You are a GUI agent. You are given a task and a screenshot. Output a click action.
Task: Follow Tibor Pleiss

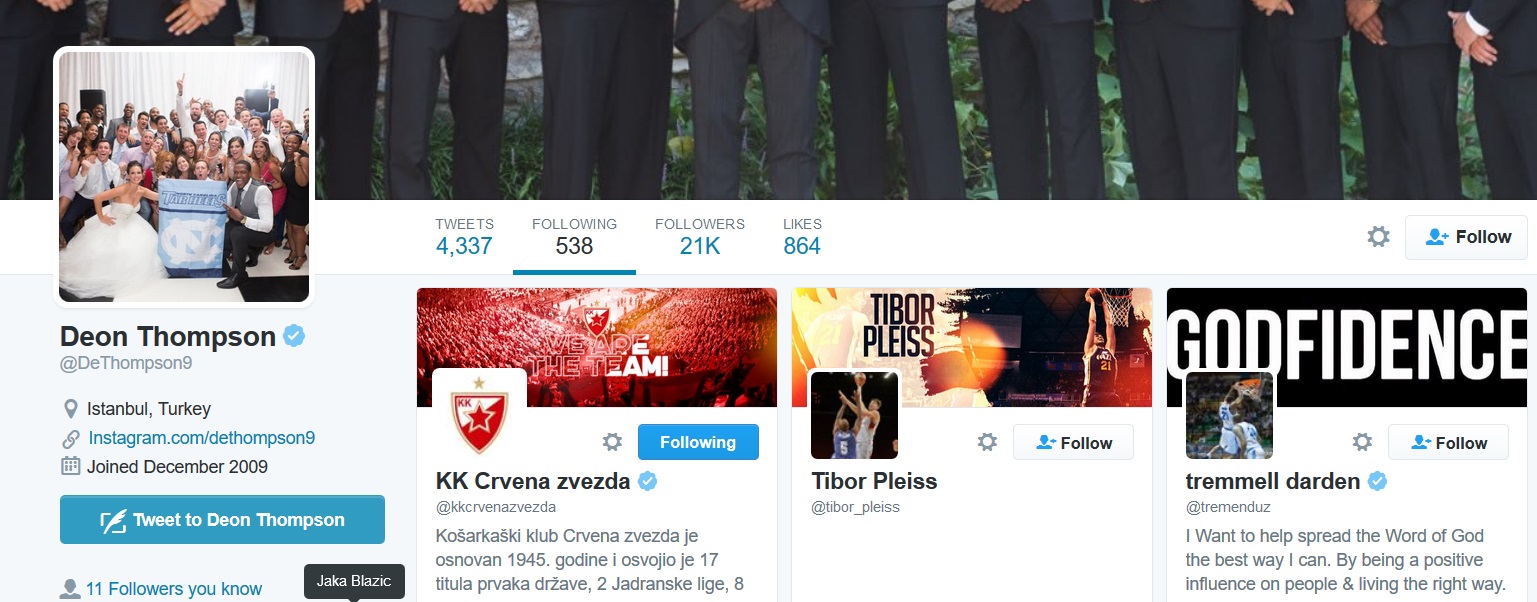point(1073,442)
